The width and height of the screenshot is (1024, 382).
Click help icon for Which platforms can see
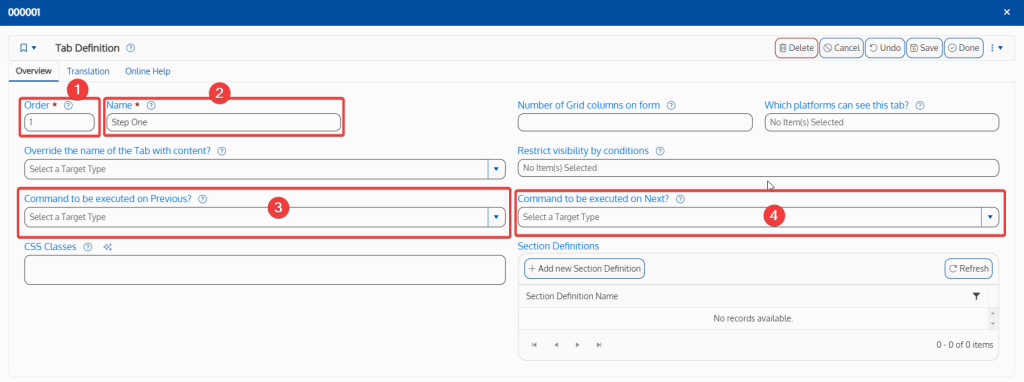[921, 105]
